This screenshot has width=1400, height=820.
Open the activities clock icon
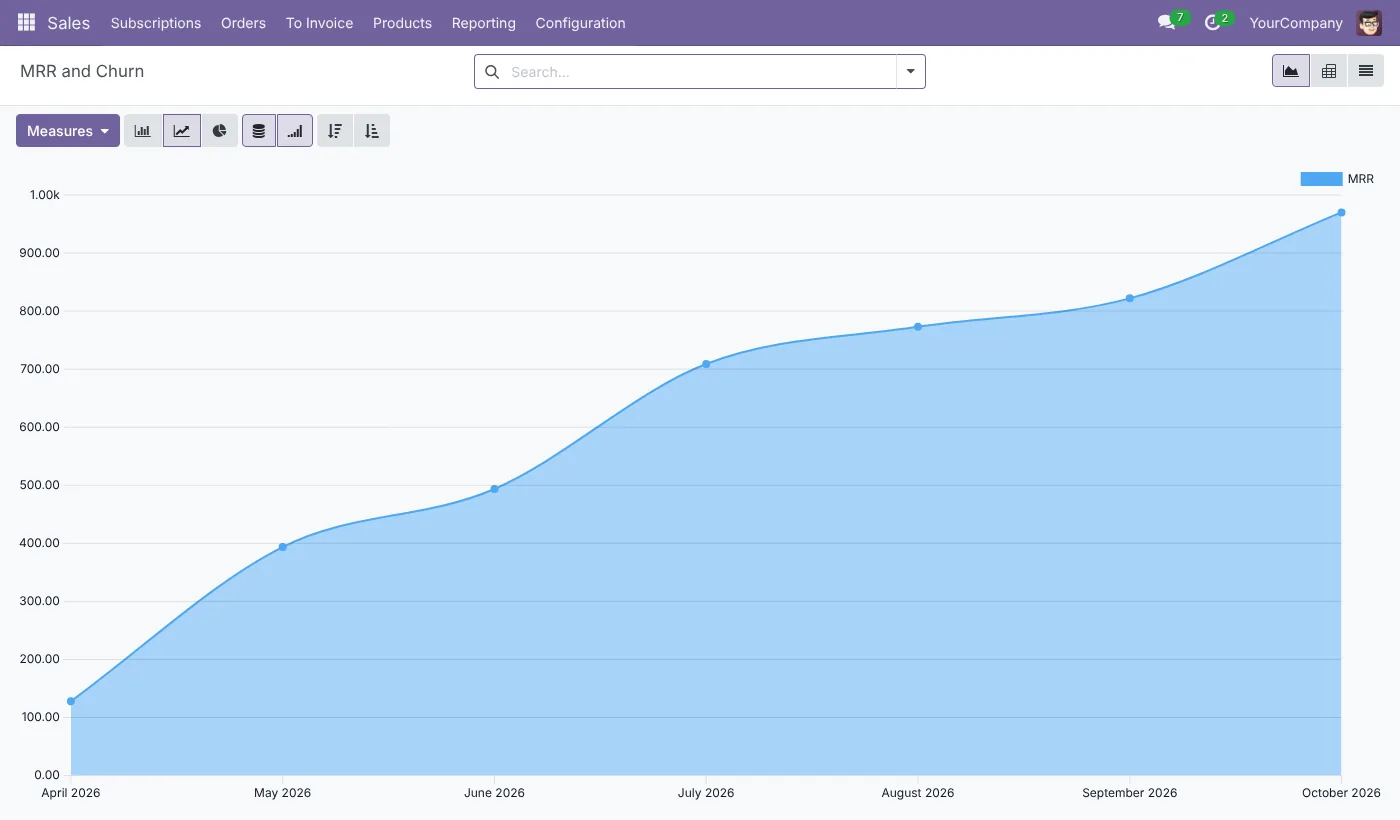click(1213, 22)
